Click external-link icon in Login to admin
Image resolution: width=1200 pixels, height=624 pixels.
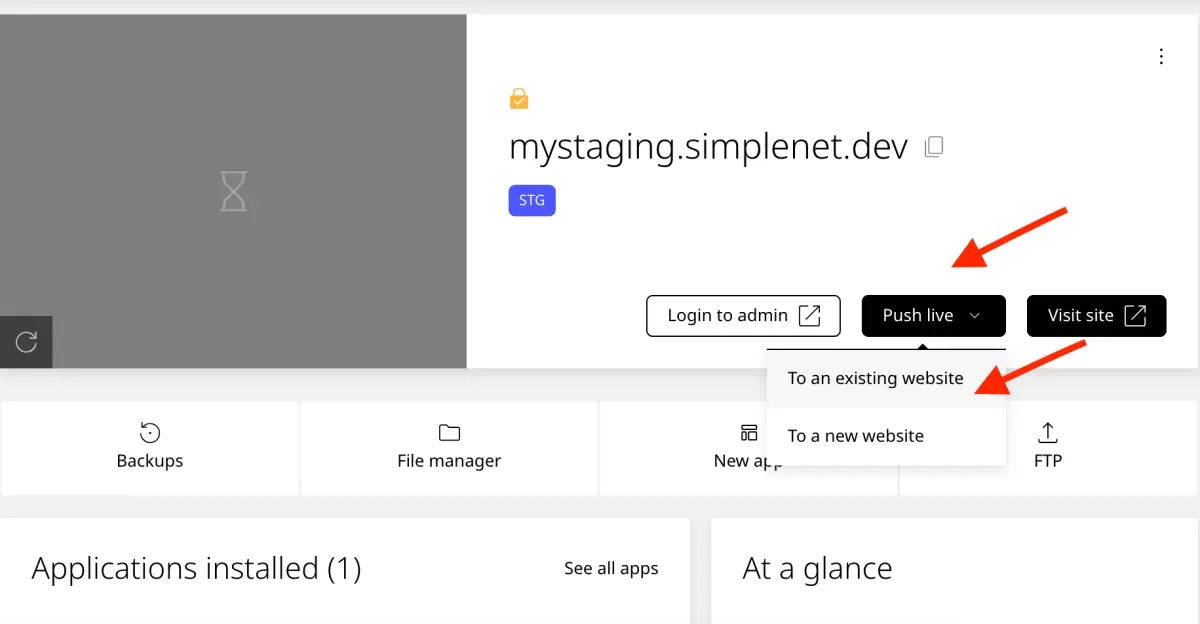pyautogui.click(x=809, y=316)
